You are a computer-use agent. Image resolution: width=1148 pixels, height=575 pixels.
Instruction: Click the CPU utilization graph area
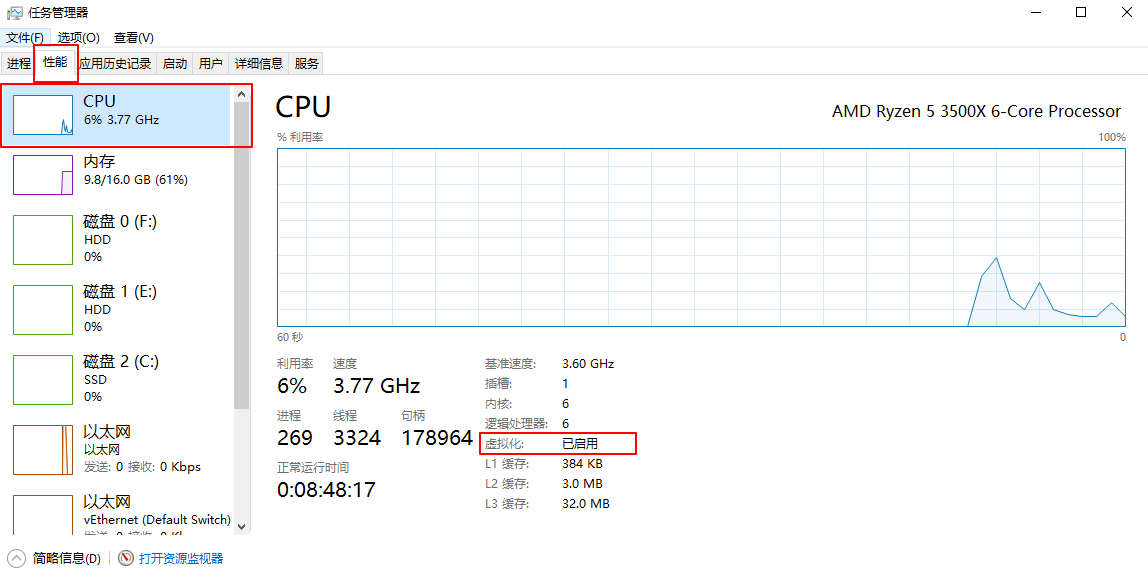pyautogui.click(x=700, y=237)
